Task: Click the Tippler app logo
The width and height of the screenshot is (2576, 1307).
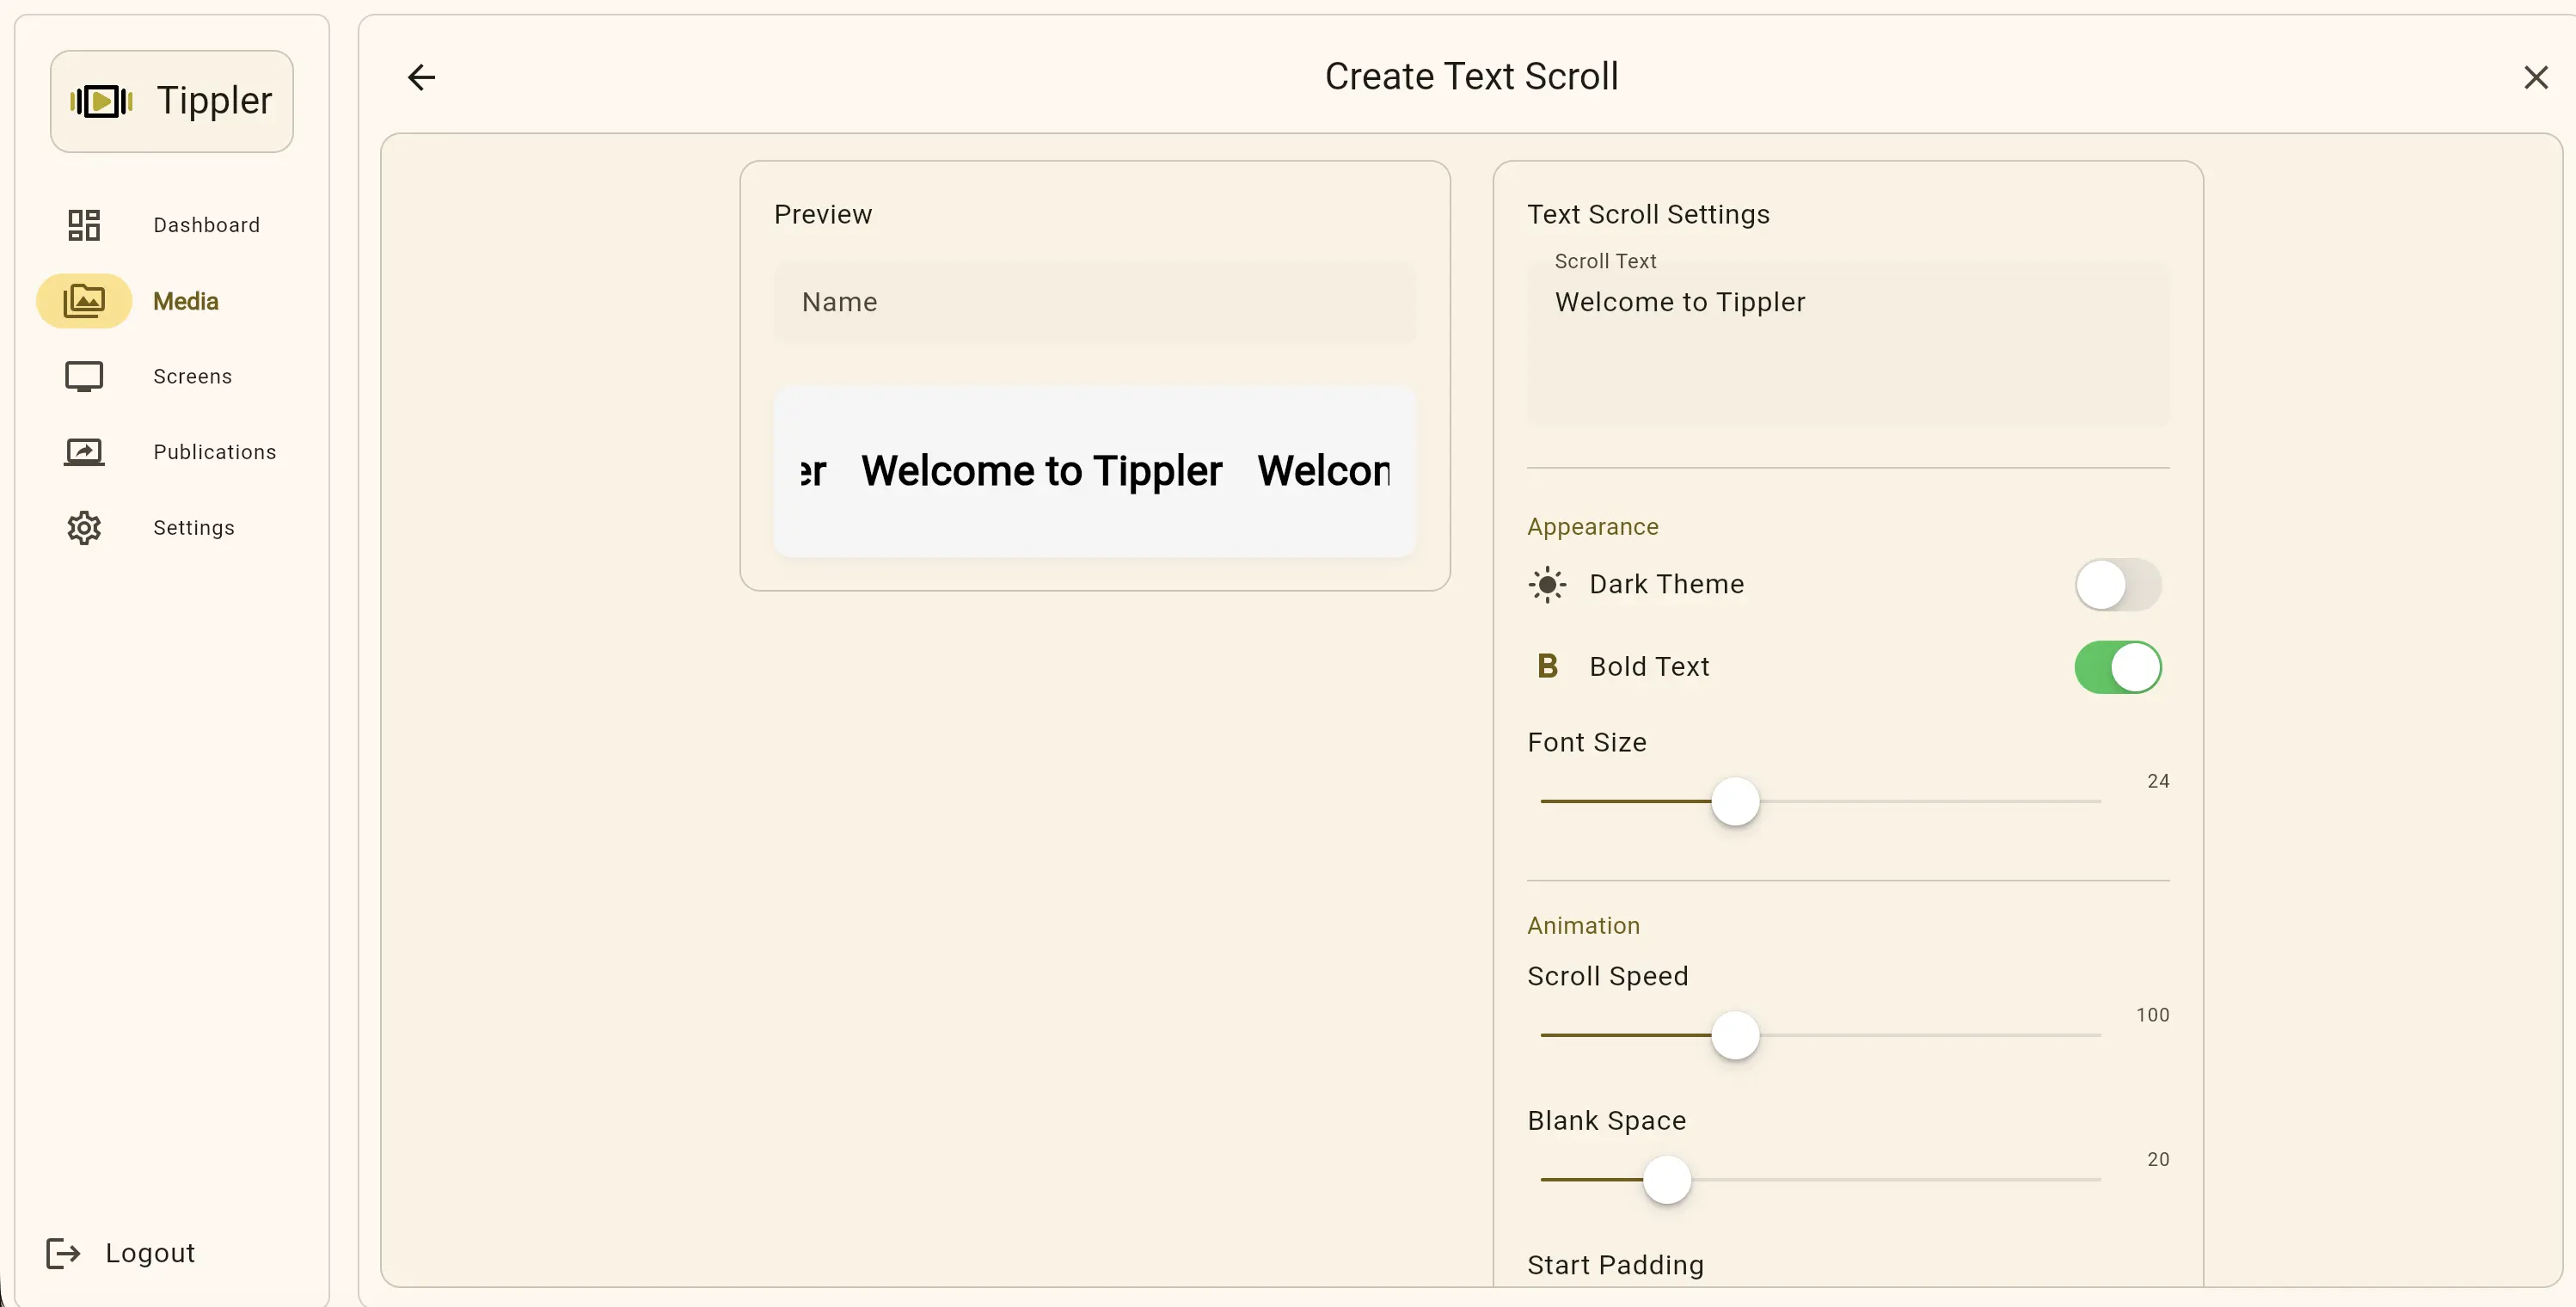Action: point(170,100)
